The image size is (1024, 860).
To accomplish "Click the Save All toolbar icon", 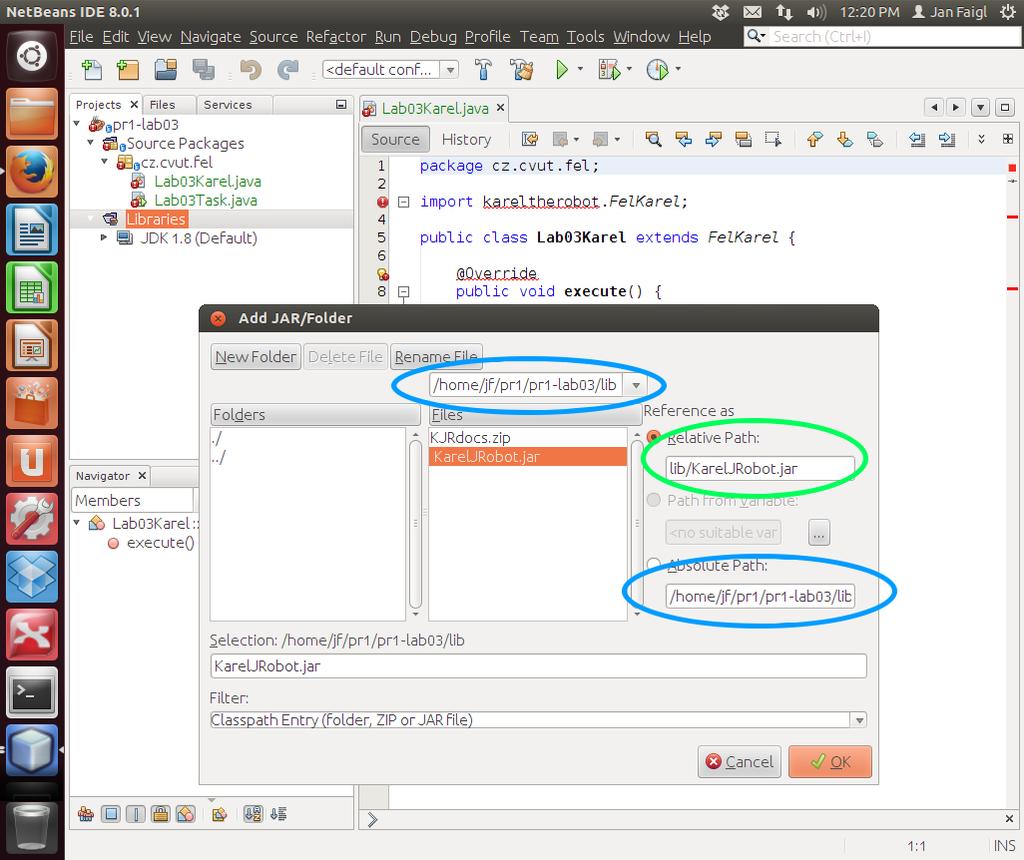I will click(203, 69).
